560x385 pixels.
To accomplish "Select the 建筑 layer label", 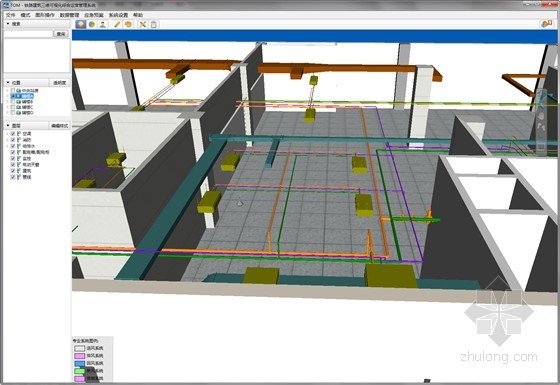I will click(27, 171).
